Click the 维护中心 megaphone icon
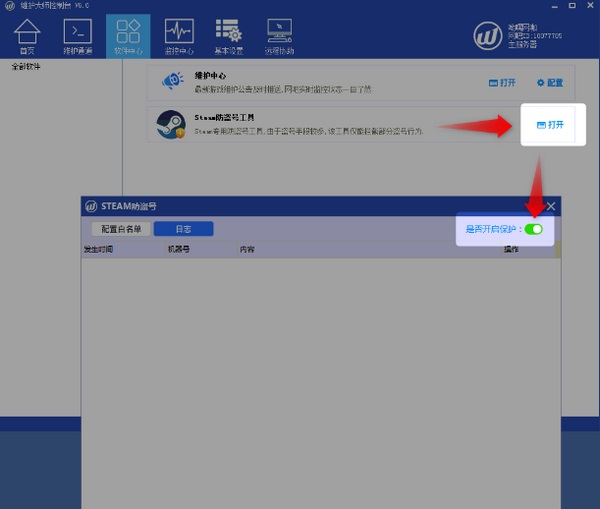Viewport: 600px width, 509px height. coord(169,81)
